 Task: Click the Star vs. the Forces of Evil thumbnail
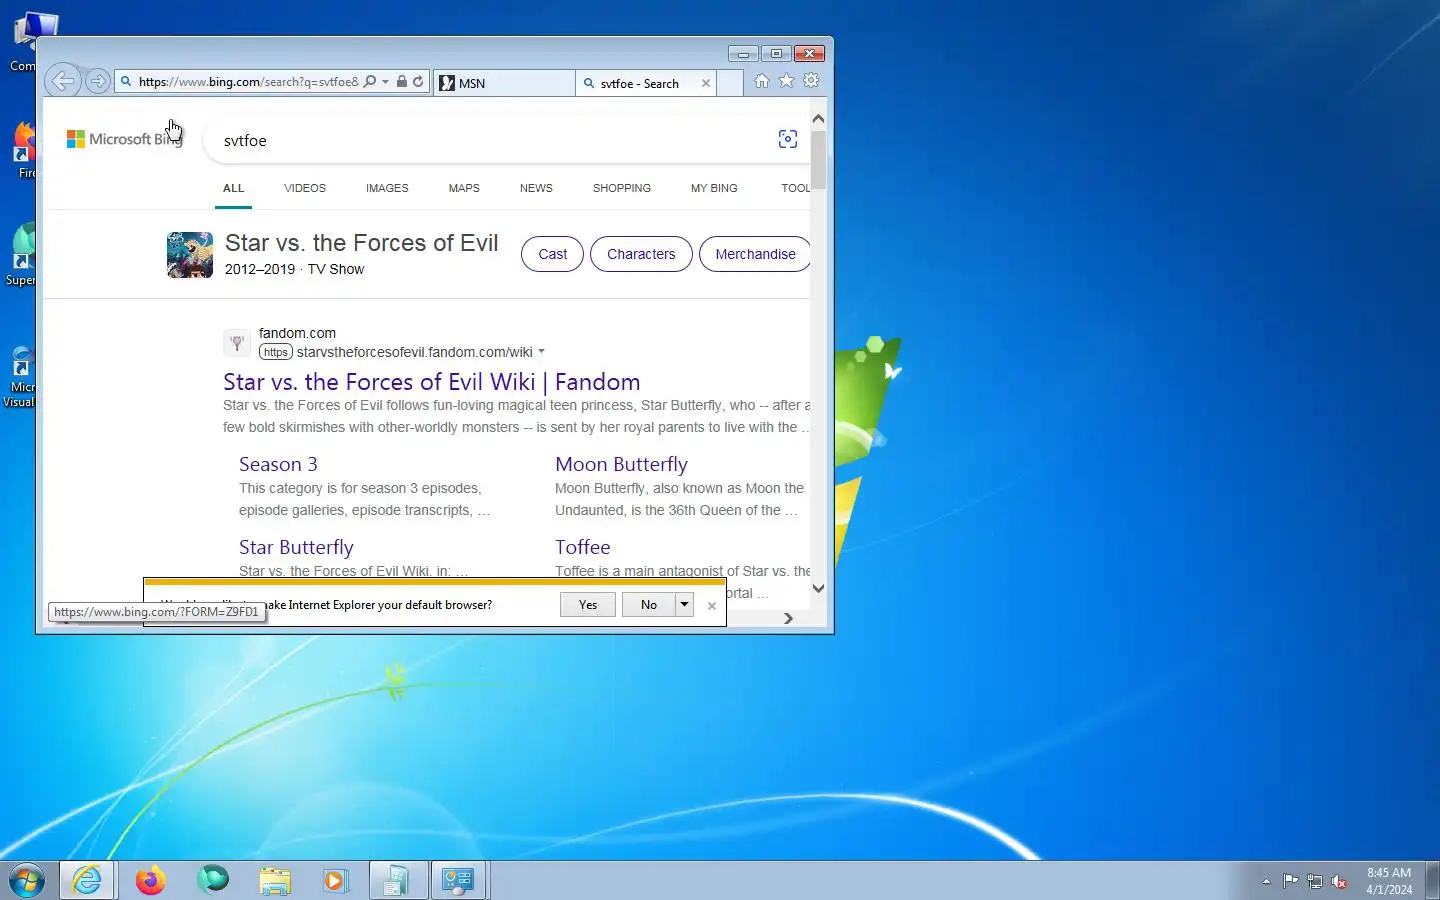(x=190, y=254)
